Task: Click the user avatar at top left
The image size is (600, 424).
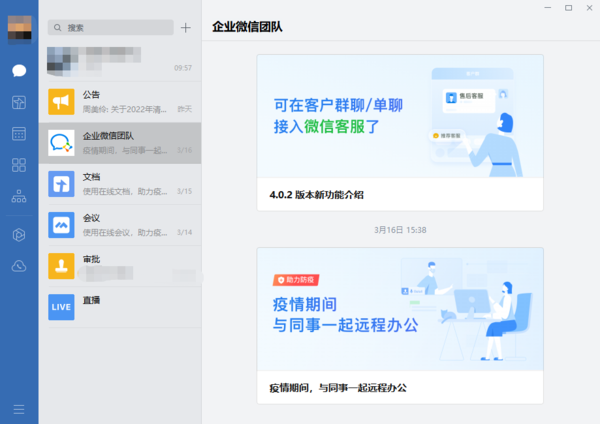Action: (x=19, y=28)
